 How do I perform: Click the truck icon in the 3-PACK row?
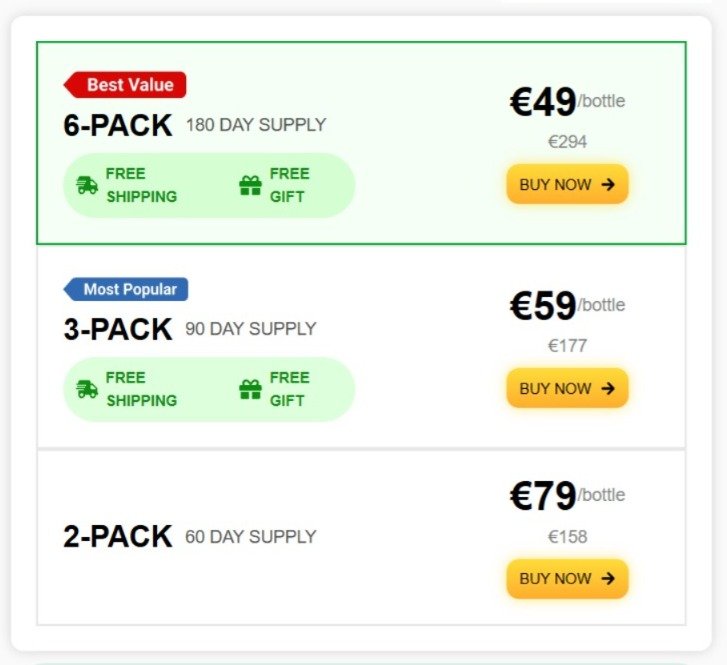click(x=87, y=389)
